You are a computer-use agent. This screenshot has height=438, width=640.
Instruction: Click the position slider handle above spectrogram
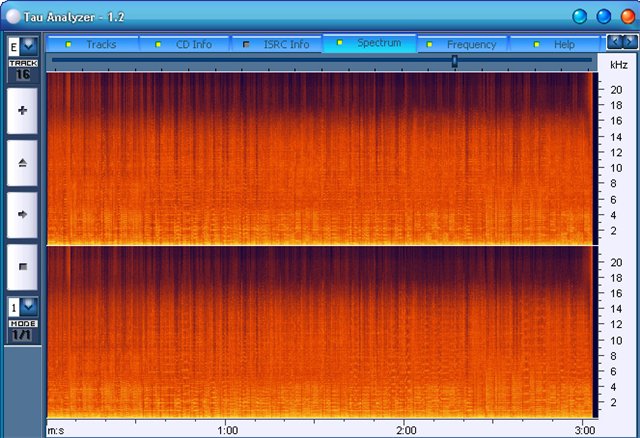(455, 61)
